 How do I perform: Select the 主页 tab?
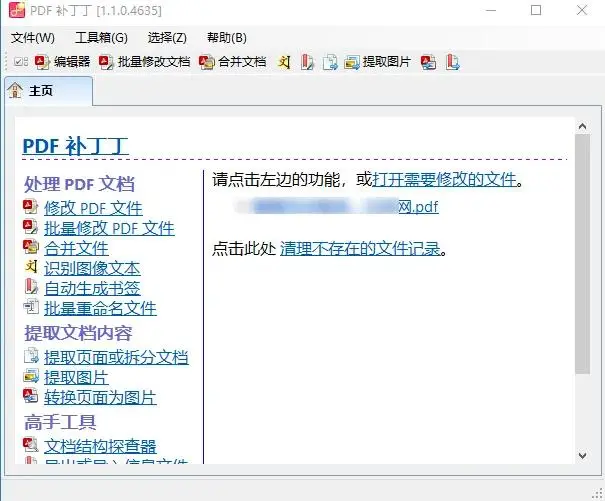pyautogui.click(x=39, y=92)
